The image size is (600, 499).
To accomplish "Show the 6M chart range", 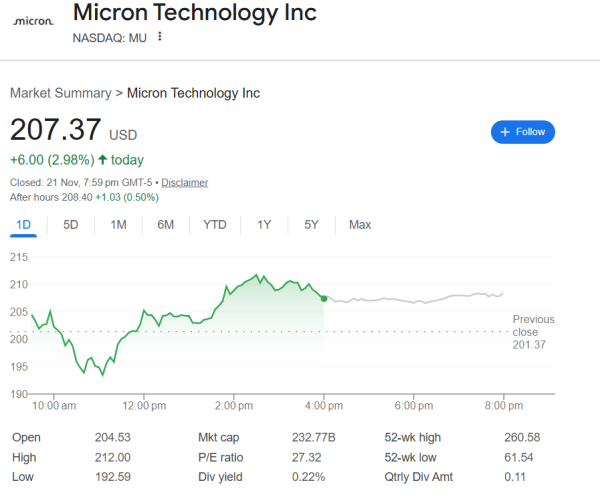I will click(166, 225).
